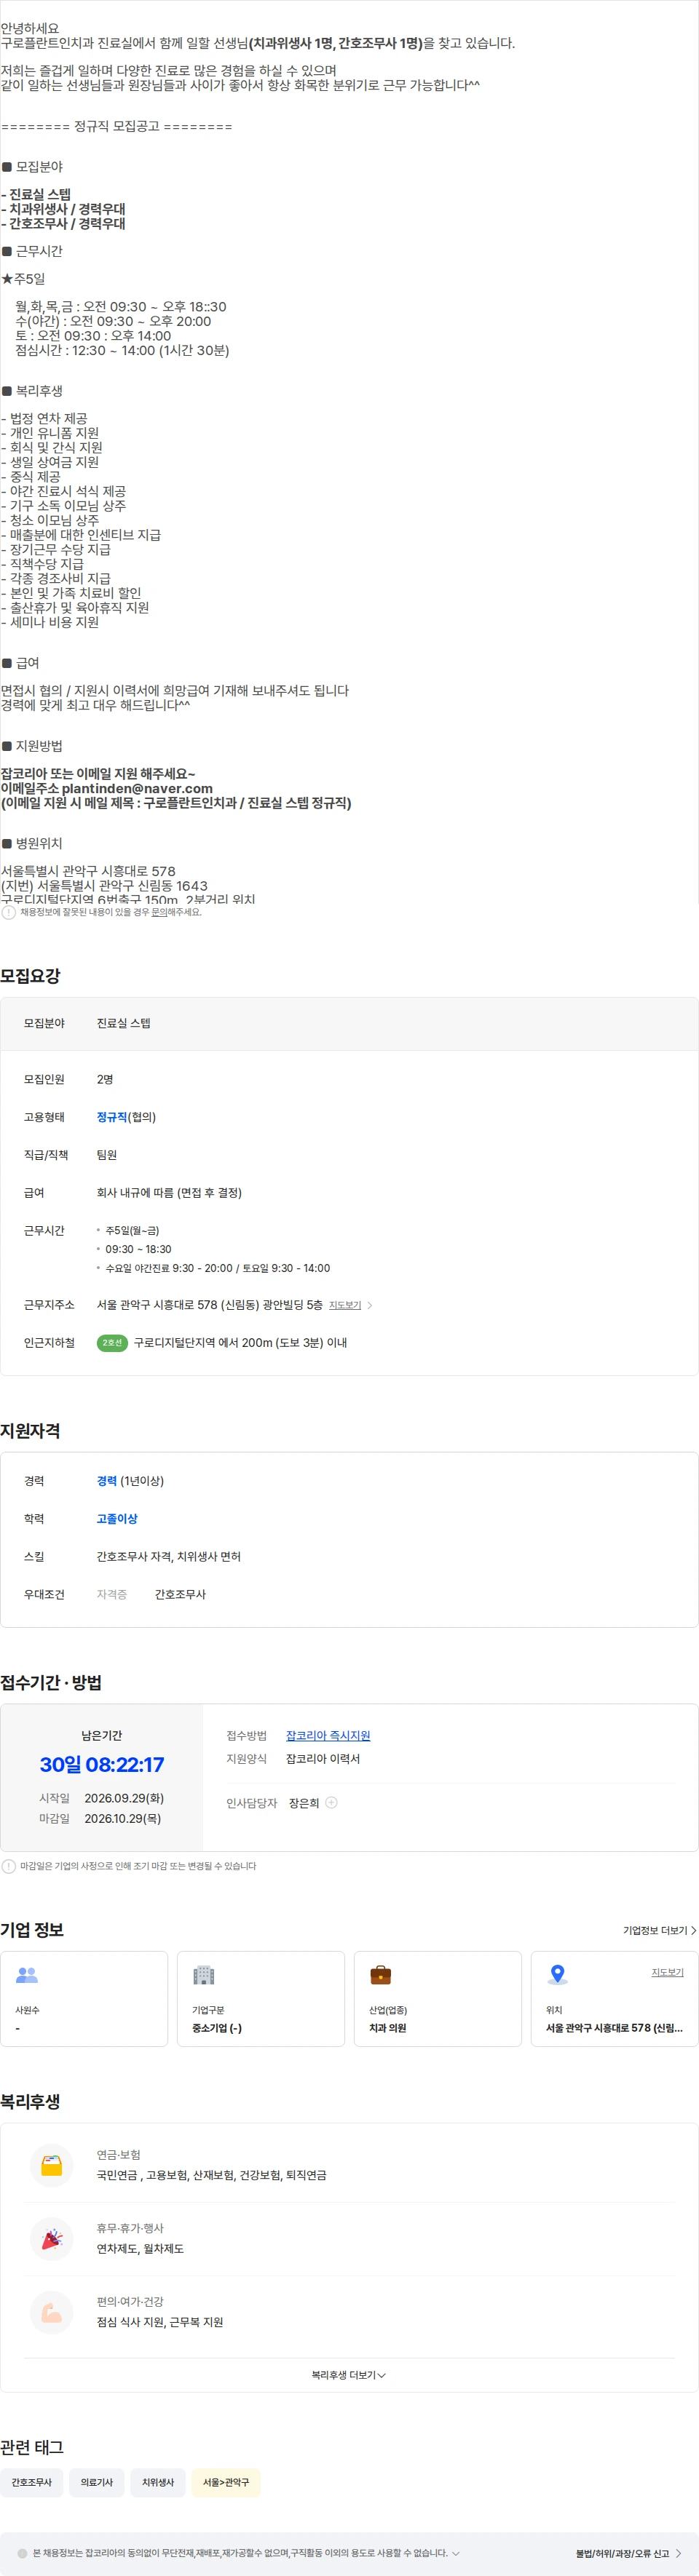Click the 위치 map pin icon
699x2576 pixels.
click(558, 1975)
